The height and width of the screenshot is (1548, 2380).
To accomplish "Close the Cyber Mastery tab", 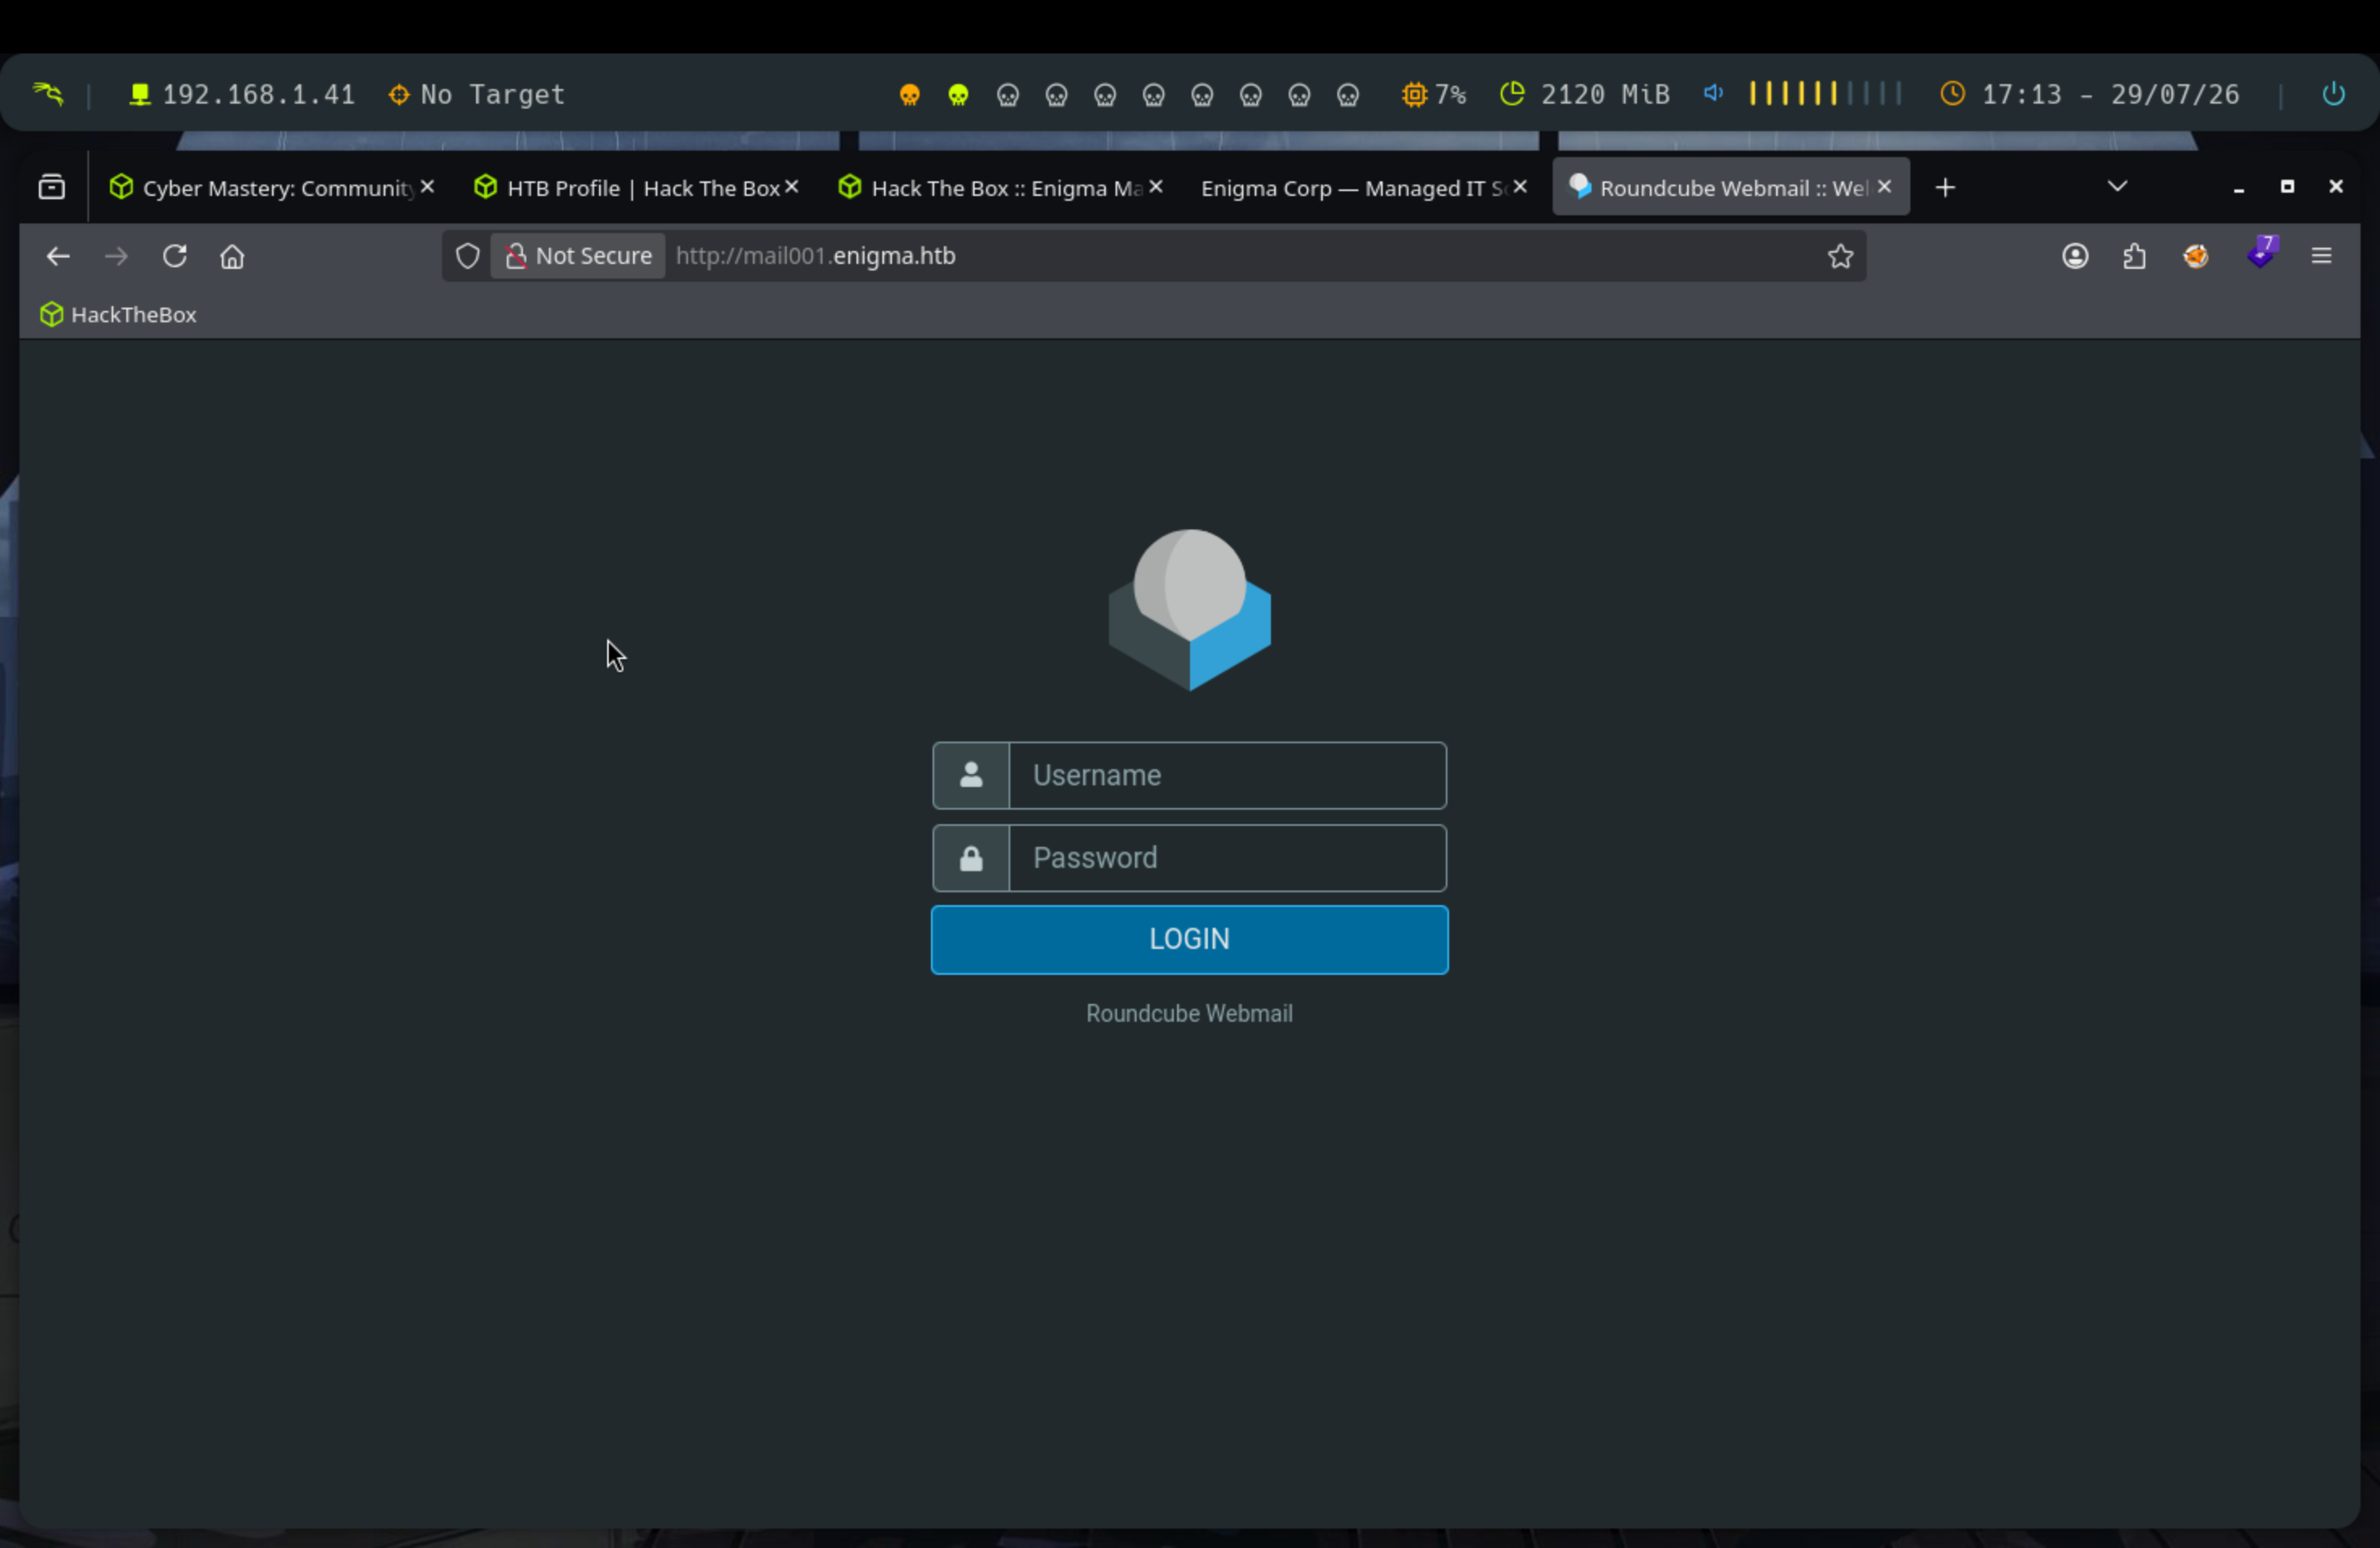I will [427, 186].
